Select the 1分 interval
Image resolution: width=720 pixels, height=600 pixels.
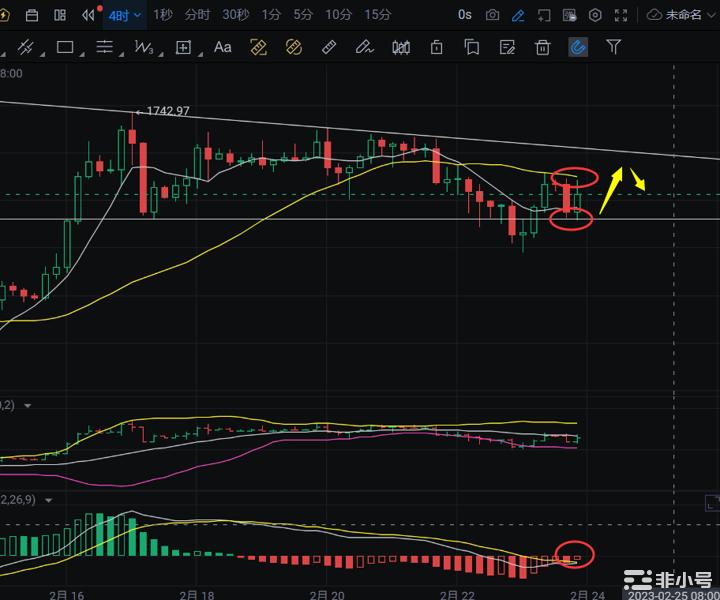tap(271, 15)
